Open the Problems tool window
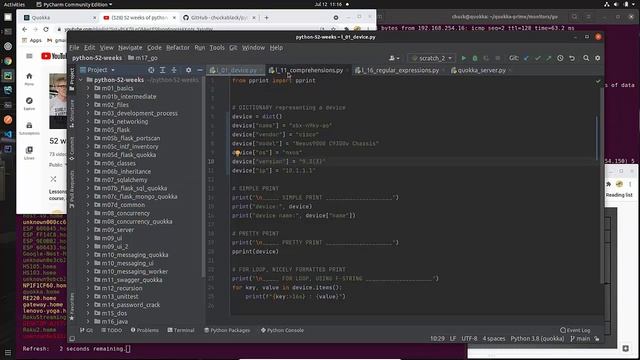The height and width of the screenshot is (360, 640). 145,330
